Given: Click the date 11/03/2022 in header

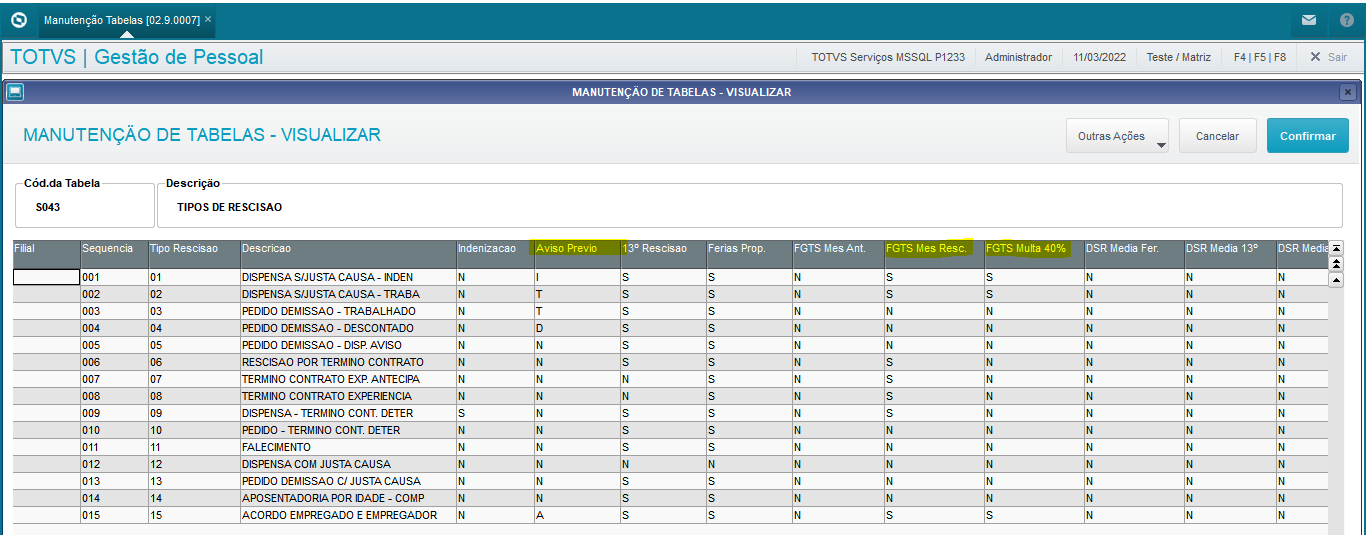Looking at the screenshot, I should tap(1099, 57).
